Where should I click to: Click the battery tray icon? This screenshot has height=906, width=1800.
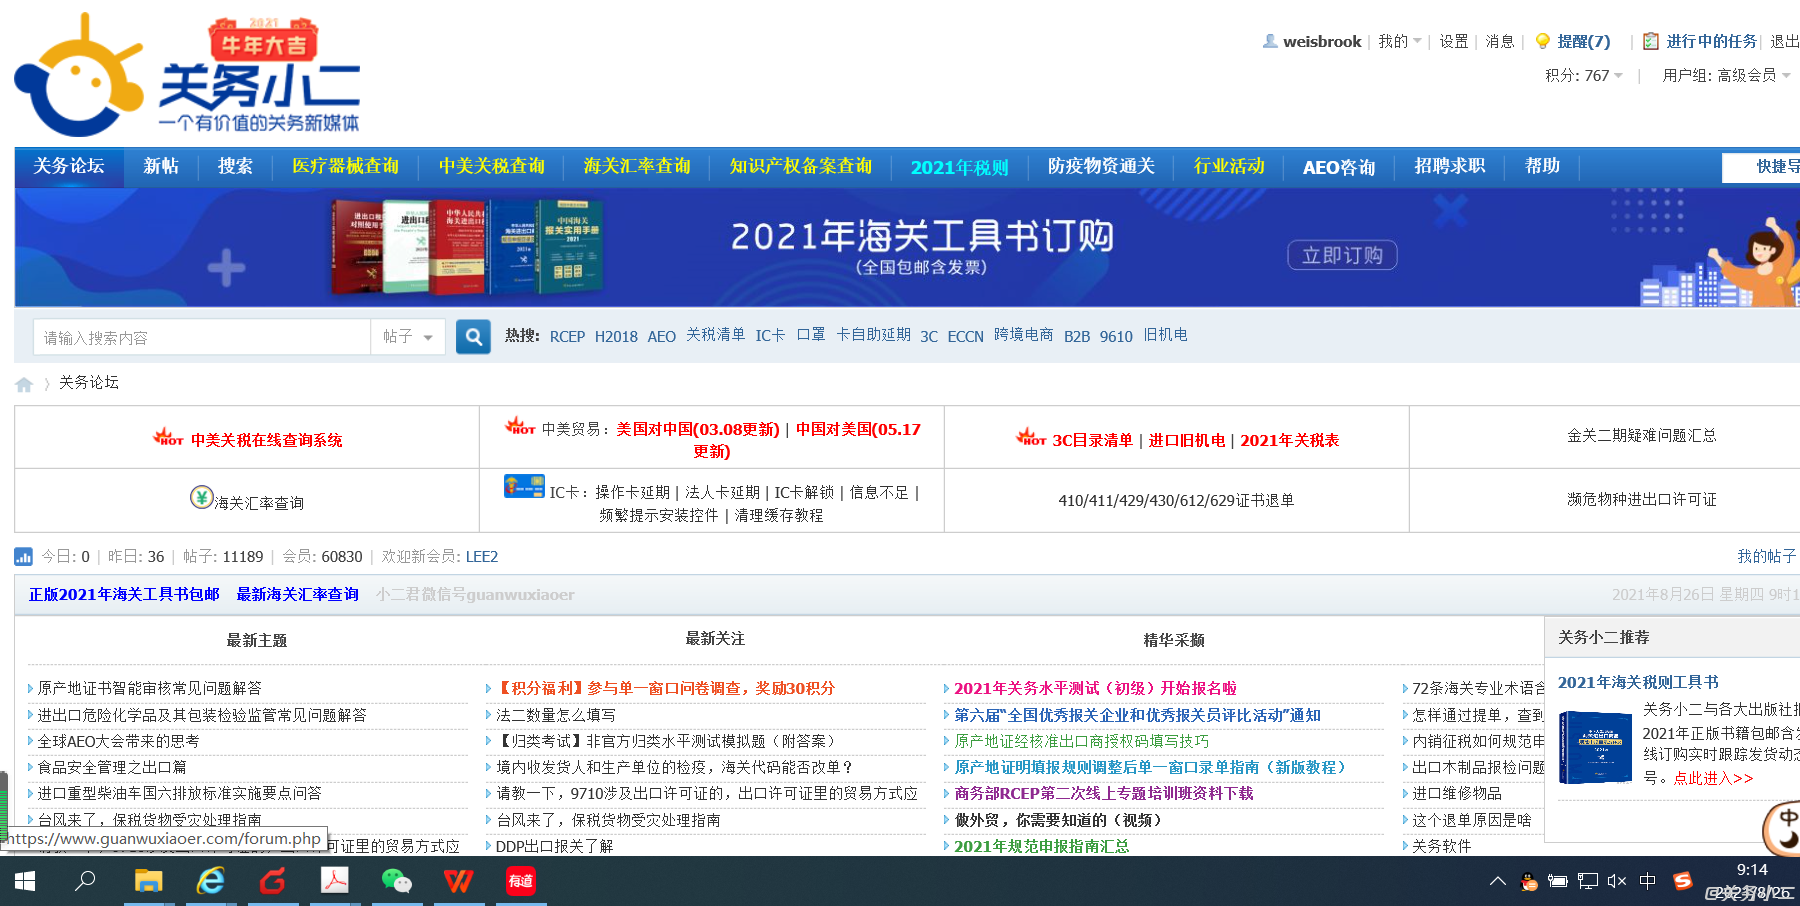1557,881
